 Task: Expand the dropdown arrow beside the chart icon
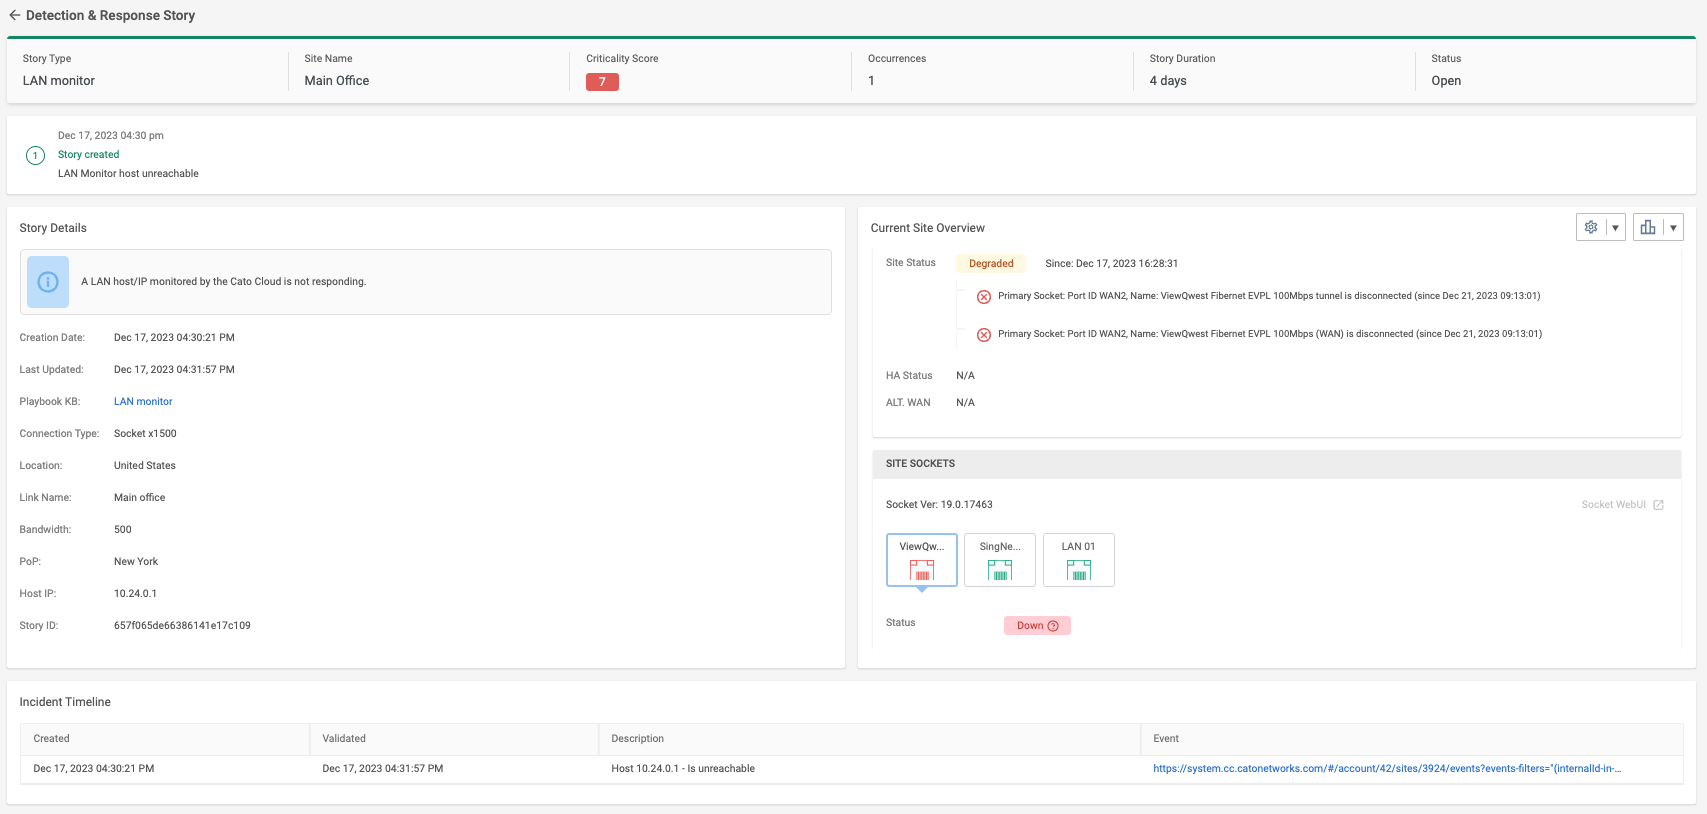pos(1673,228)
